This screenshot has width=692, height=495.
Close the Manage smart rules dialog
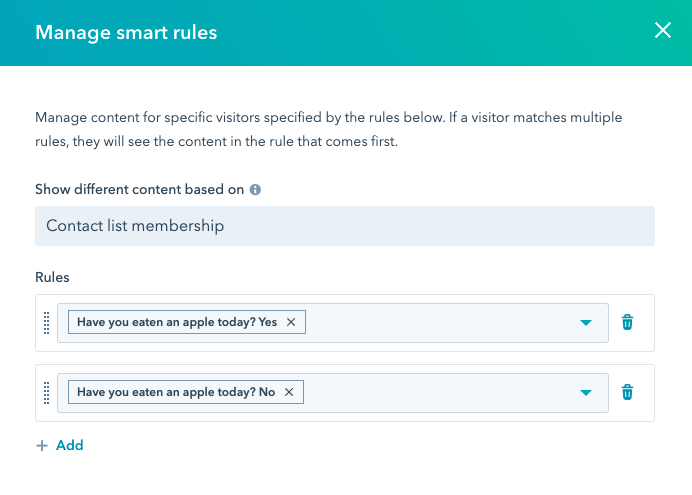click(x=662, y=30)
